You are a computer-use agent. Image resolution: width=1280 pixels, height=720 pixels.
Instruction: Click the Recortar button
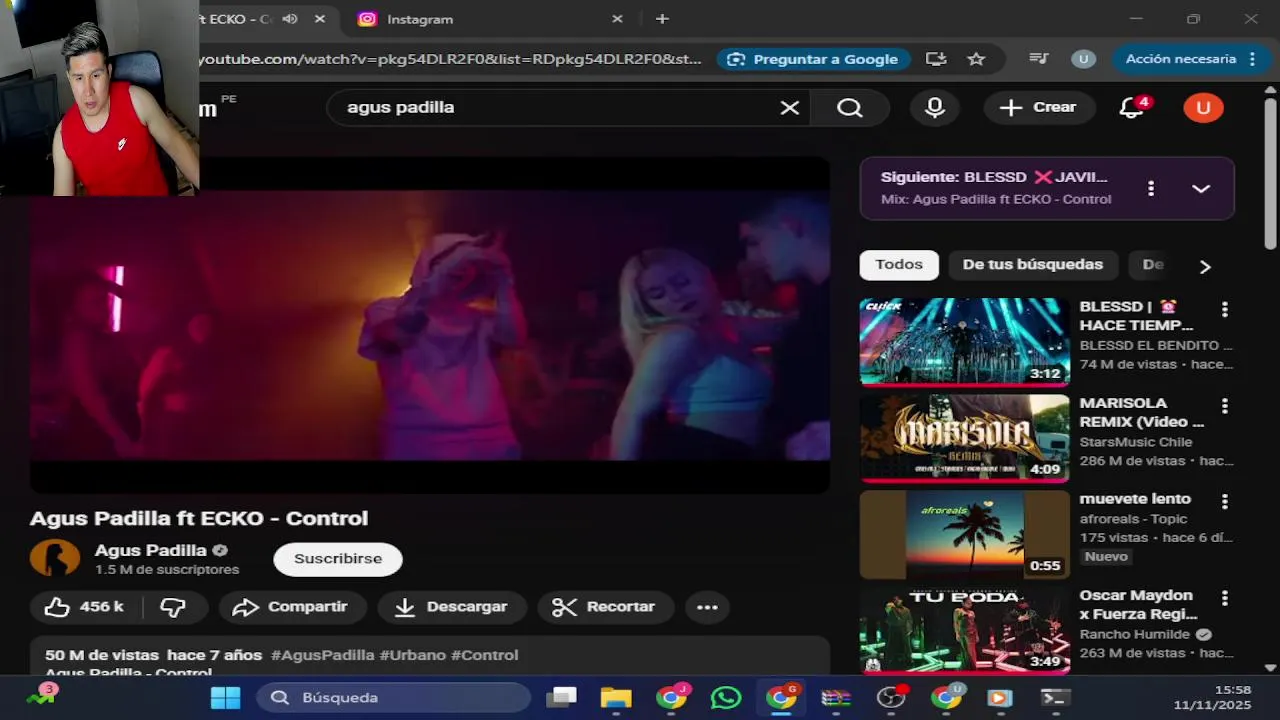point(605,607)
